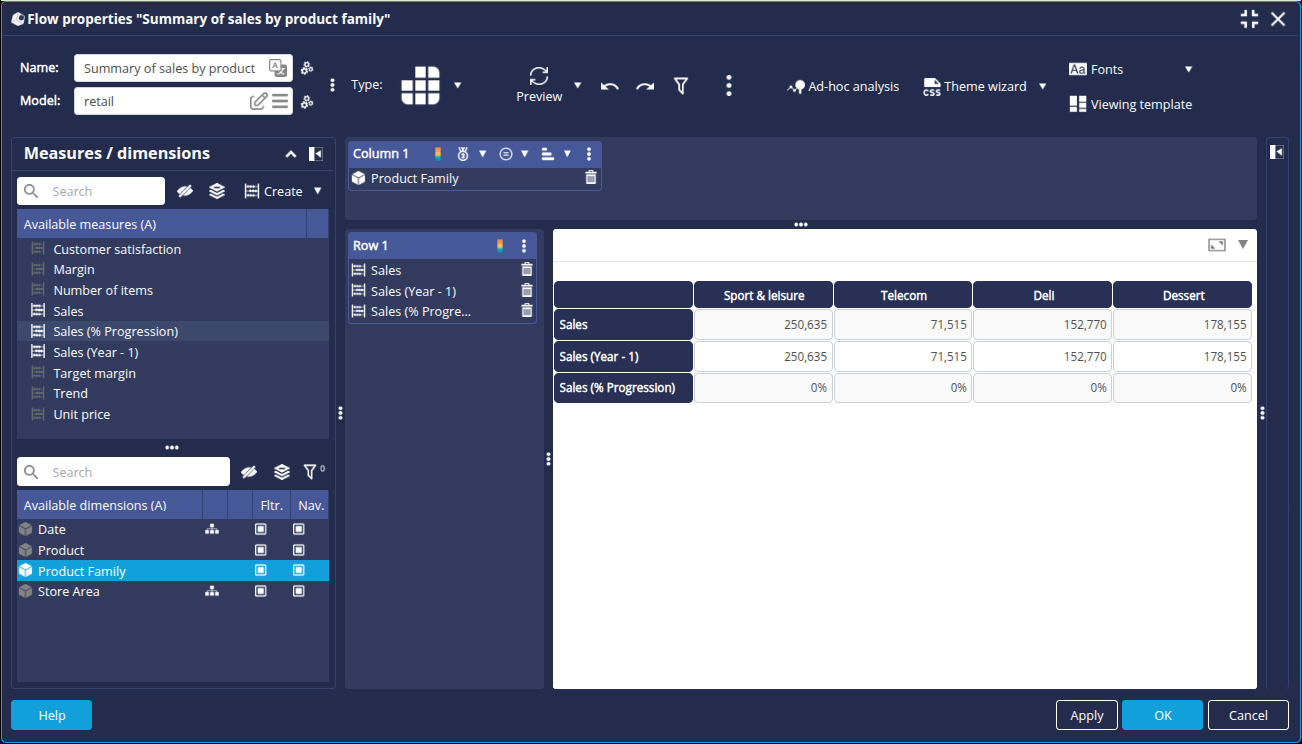Click the redo arrow icon
Screen dimensions: 1302x744
(x=645, y=87)
